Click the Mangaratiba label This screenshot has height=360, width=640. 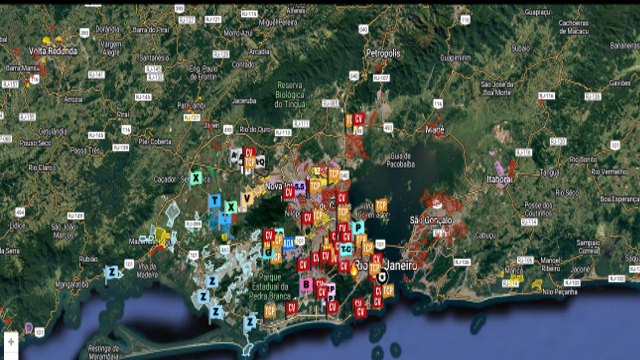point(71,284)
